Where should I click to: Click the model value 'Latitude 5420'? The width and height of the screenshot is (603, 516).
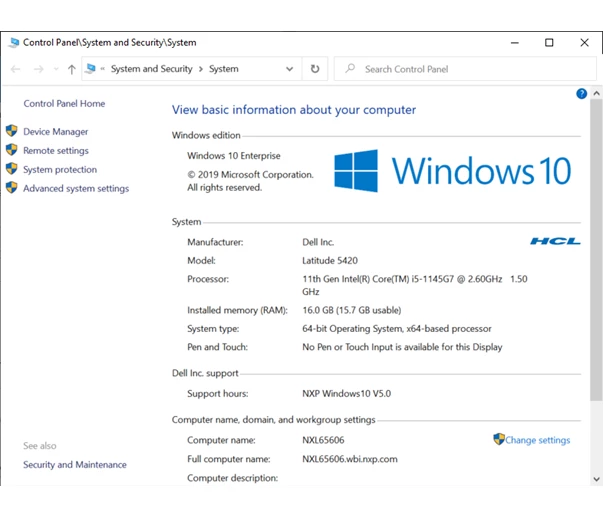coord(330,261)
